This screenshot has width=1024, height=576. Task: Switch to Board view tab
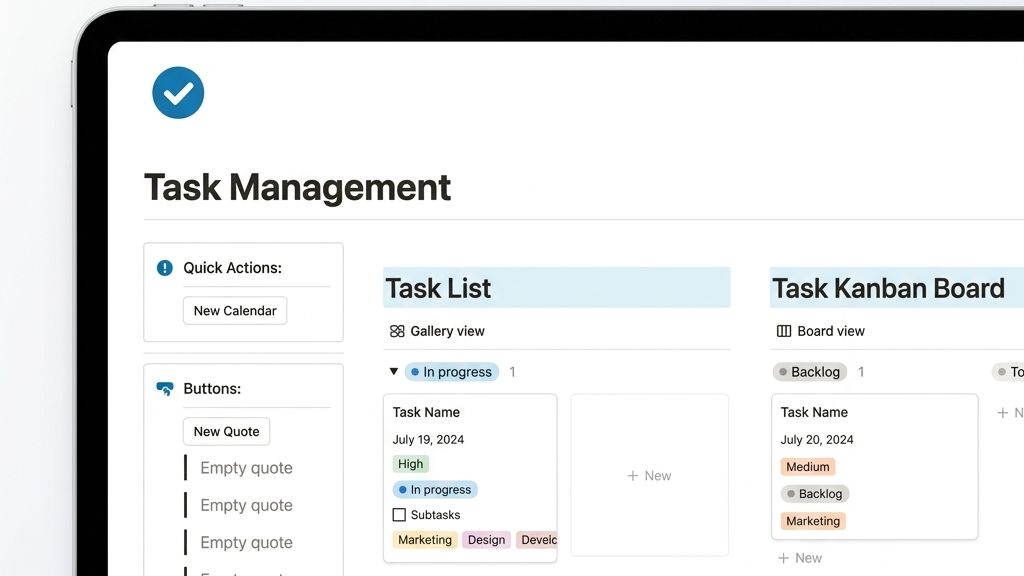(x=821, y=331)
